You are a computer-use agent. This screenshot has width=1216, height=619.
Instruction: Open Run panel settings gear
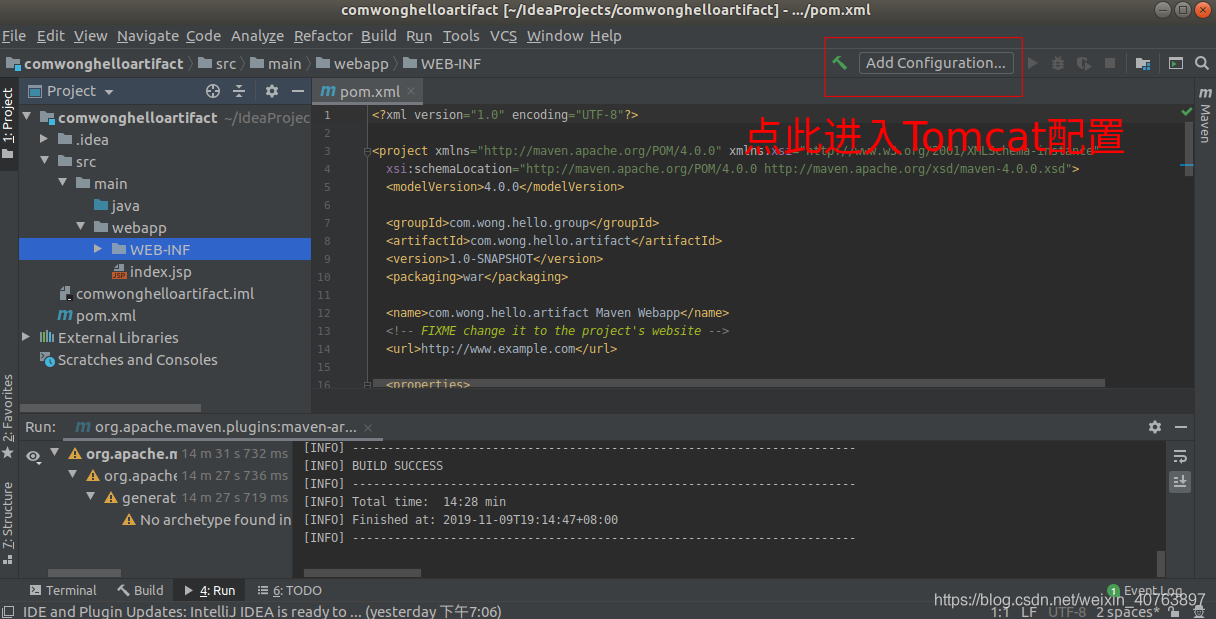point(1155,427)
